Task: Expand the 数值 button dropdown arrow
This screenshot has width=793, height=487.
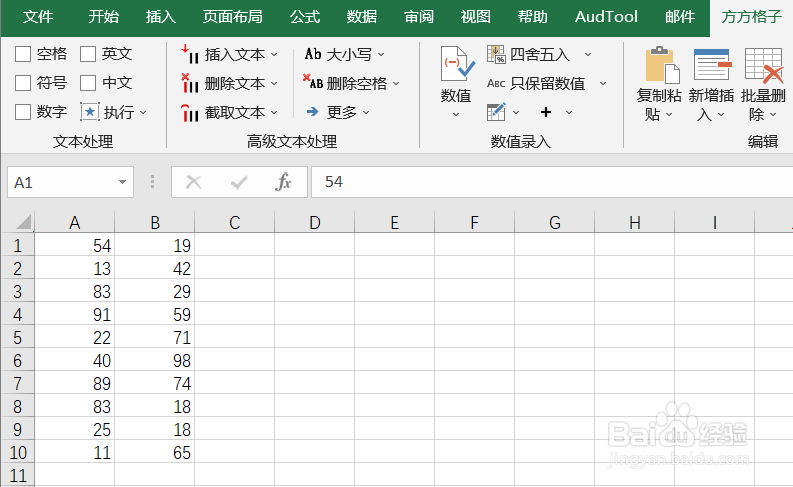Action: click(456, 114)
